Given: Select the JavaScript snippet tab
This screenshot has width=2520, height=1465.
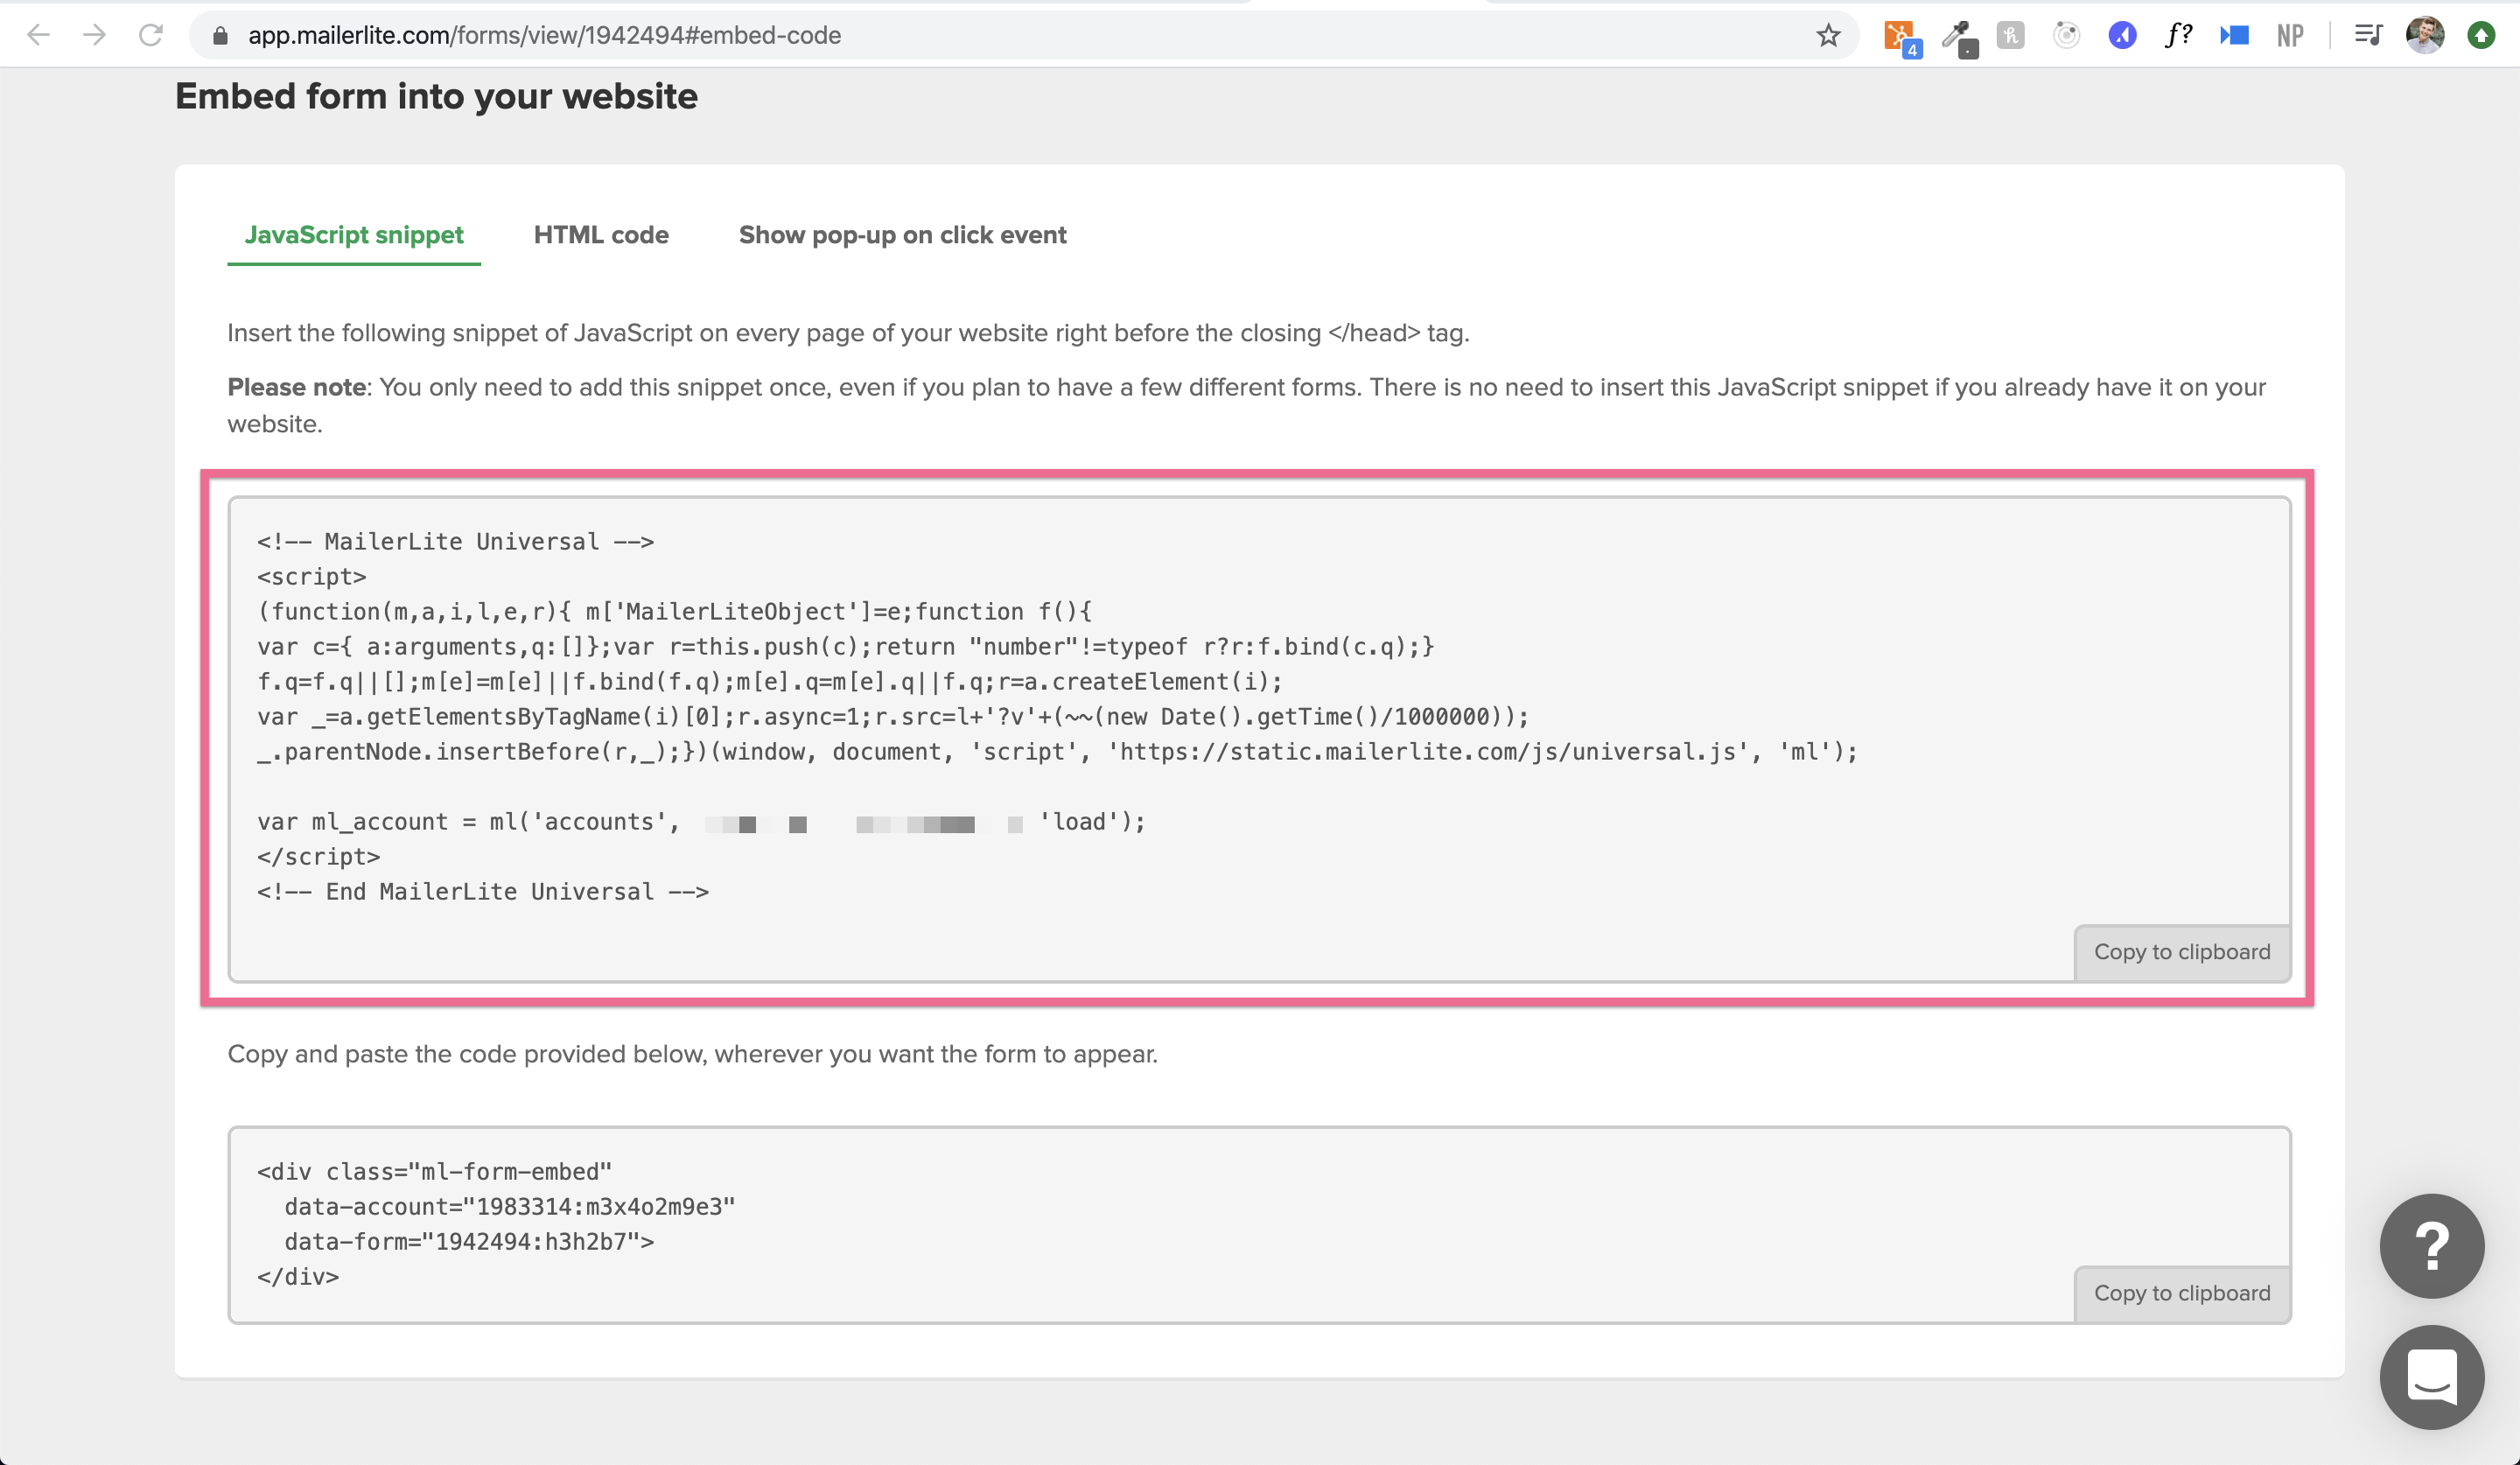Looking at the screenshot, I should (x=354, y=235).
